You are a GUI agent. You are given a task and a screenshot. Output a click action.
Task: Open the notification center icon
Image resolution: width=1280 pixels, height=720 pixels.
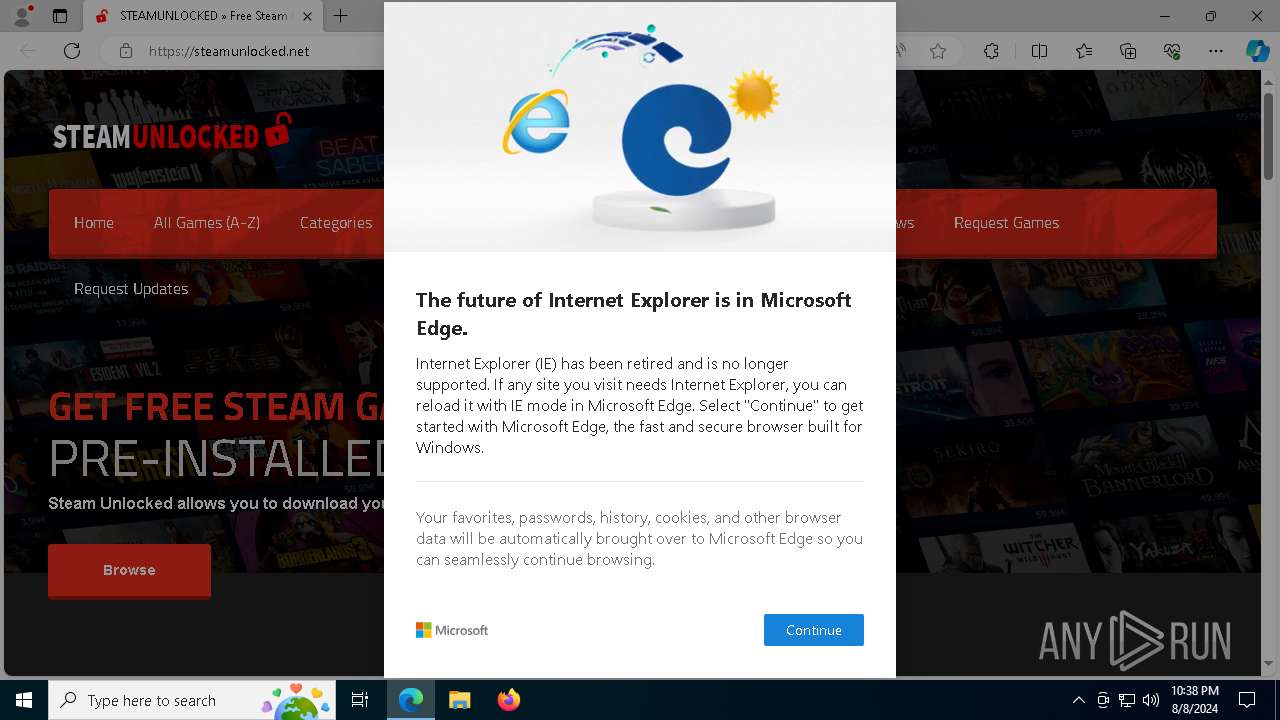[x=1247, y=700]
